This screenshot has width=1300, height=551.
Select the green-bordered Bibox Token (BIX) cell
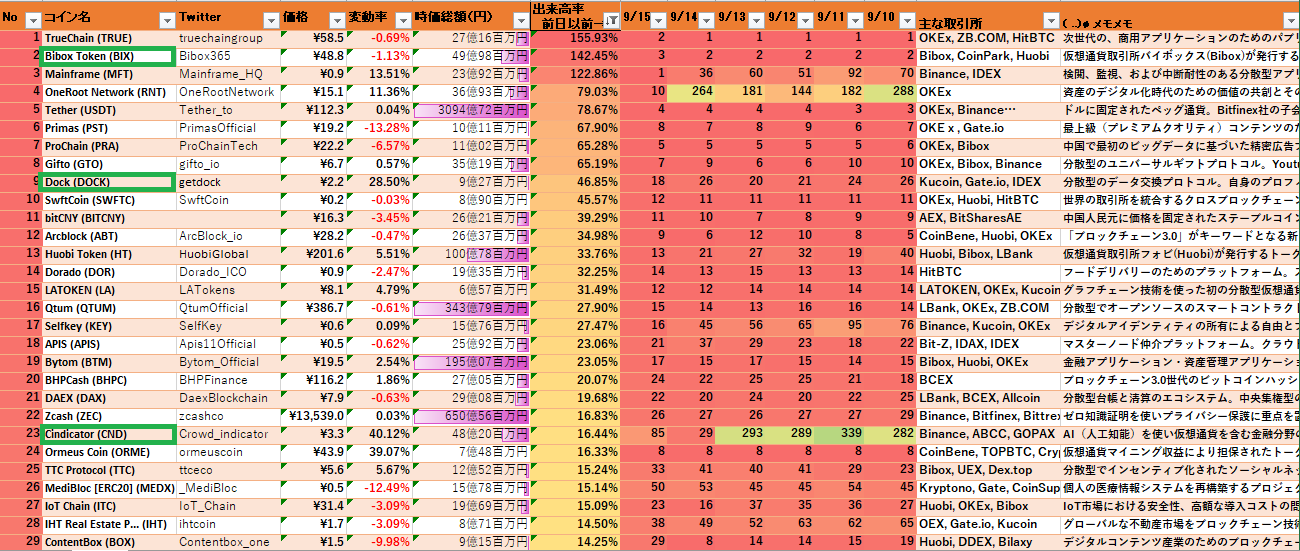106,56
